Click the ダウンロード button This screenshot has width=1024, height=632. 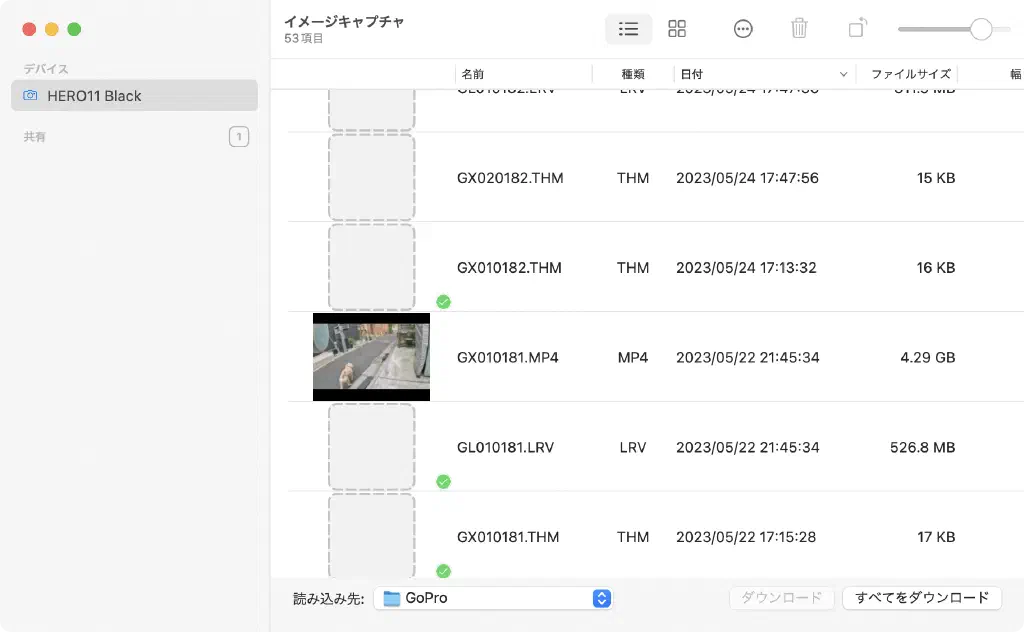pyautogui.click(x=781, y=598)
